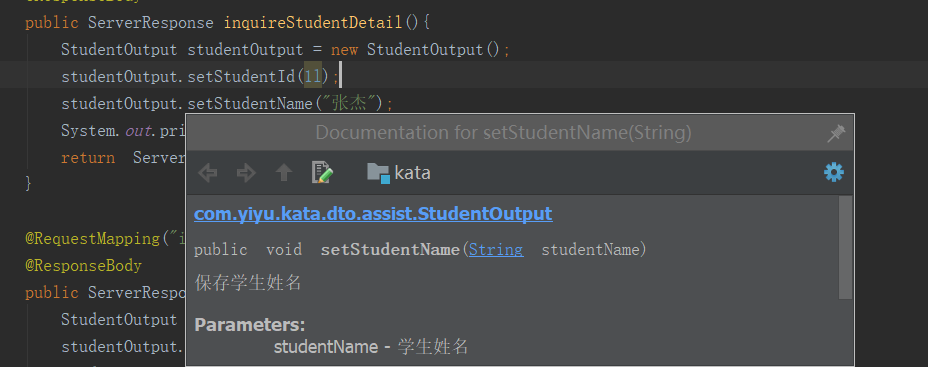Click '保存学生姓名' description text

[x=248, y=283]
